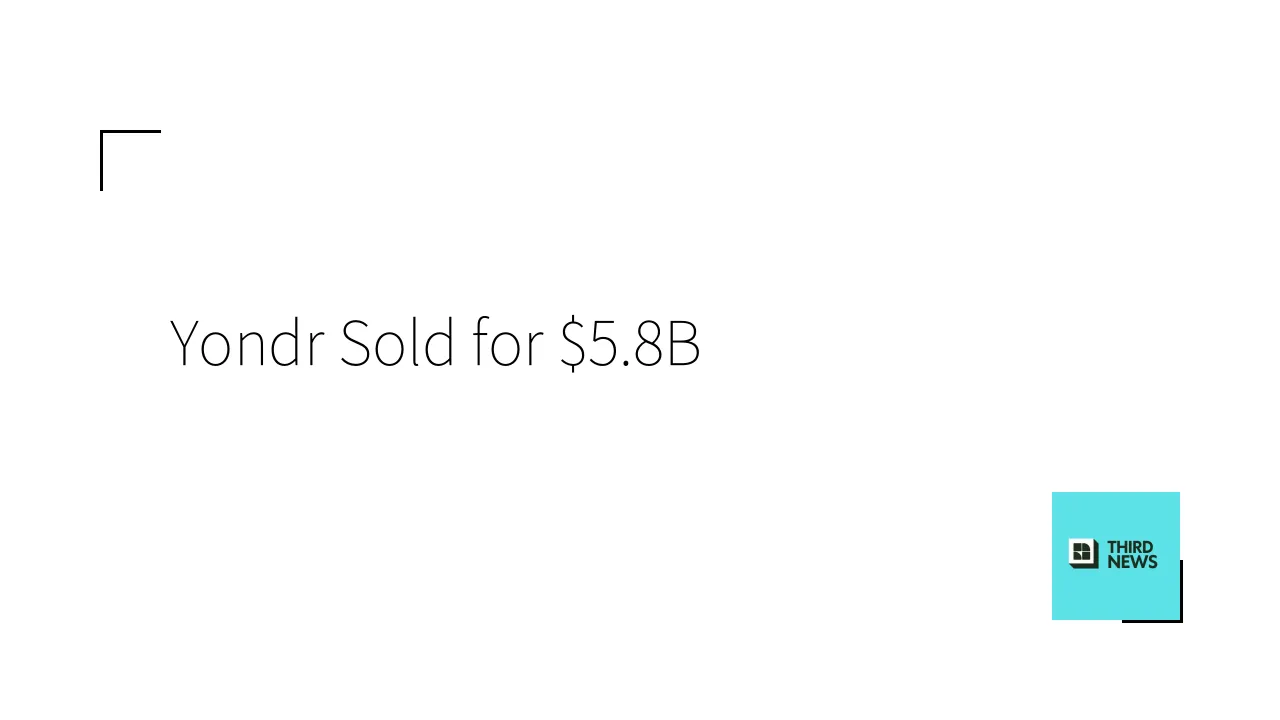Screen dimensions: 1280x720
Task: Click the digit "8" in the headline
Action: click(648, 343)
